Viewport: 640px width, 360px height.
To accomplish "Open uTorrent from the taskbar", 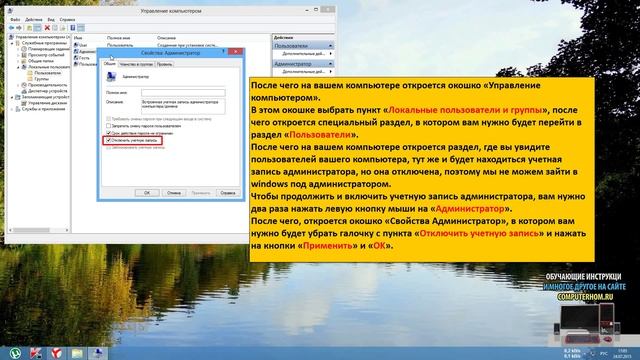I will pos(15,353).
